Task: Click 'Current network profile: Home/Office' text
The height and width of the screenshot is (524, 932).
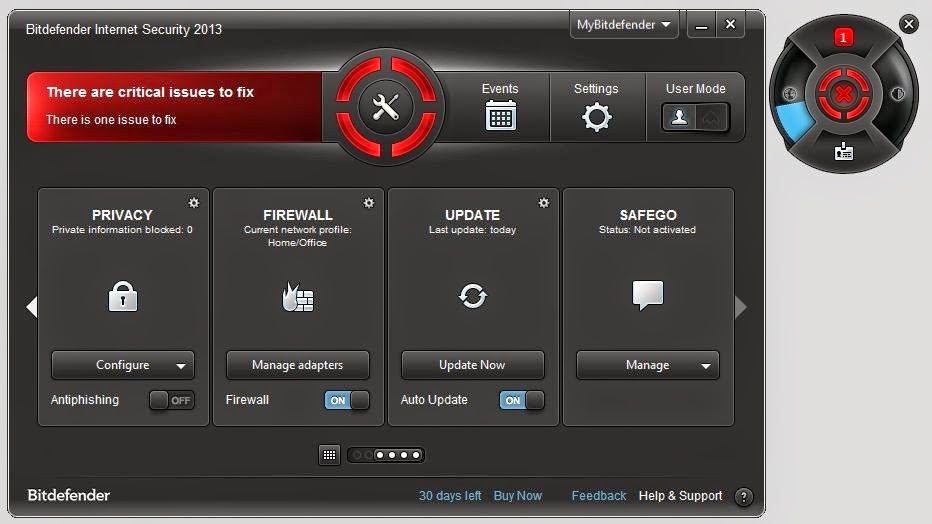Action: click(298, 236)
